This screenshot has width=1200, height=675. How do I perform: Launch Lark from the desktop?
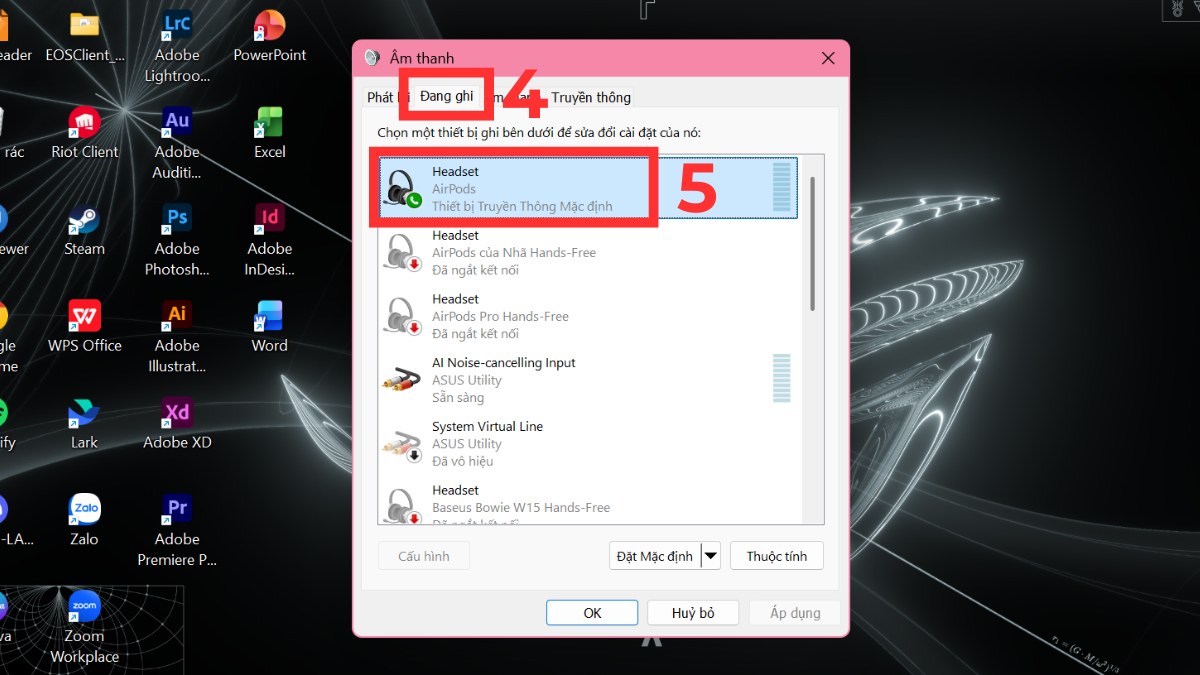85,425
